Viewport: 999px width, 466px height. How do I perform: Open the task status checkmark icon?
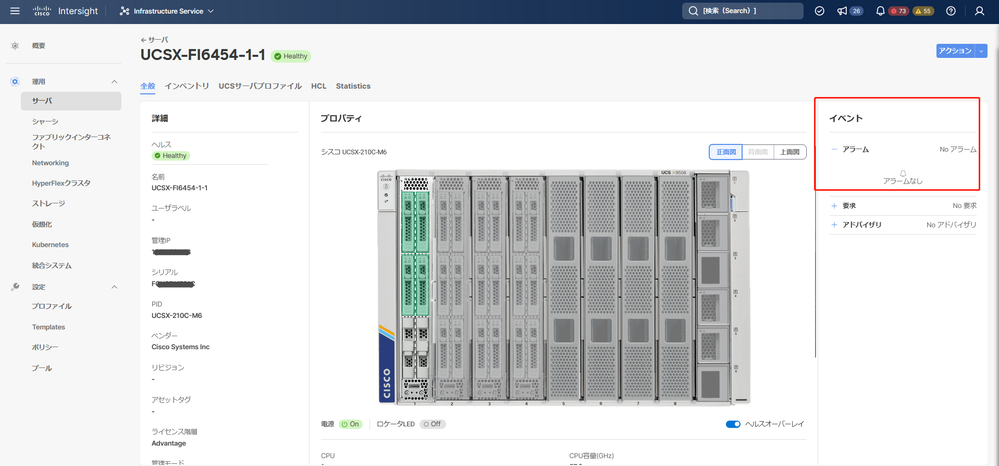pyautogui.click(x=820, y=11)
